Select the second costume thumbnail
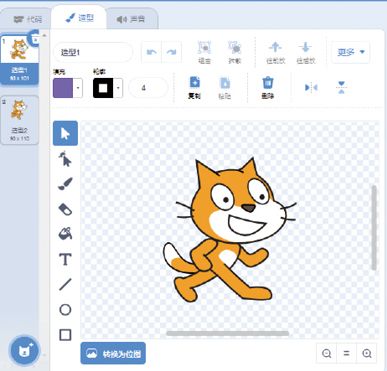Image resolution: width=387 pixels, height=371 pixels. click(20, 120)
